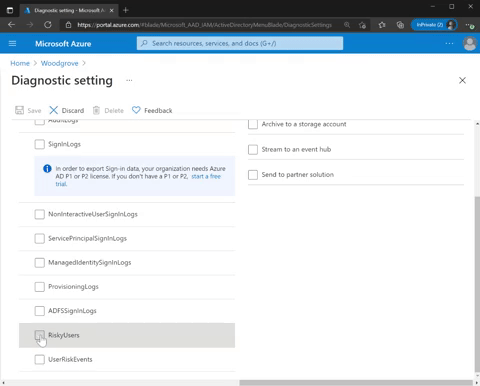Image resolution: width=480 pixels, height=386 pixels.
Task: Open the ellipsis next to Diagnostic setting title
Action: point(129,80)
